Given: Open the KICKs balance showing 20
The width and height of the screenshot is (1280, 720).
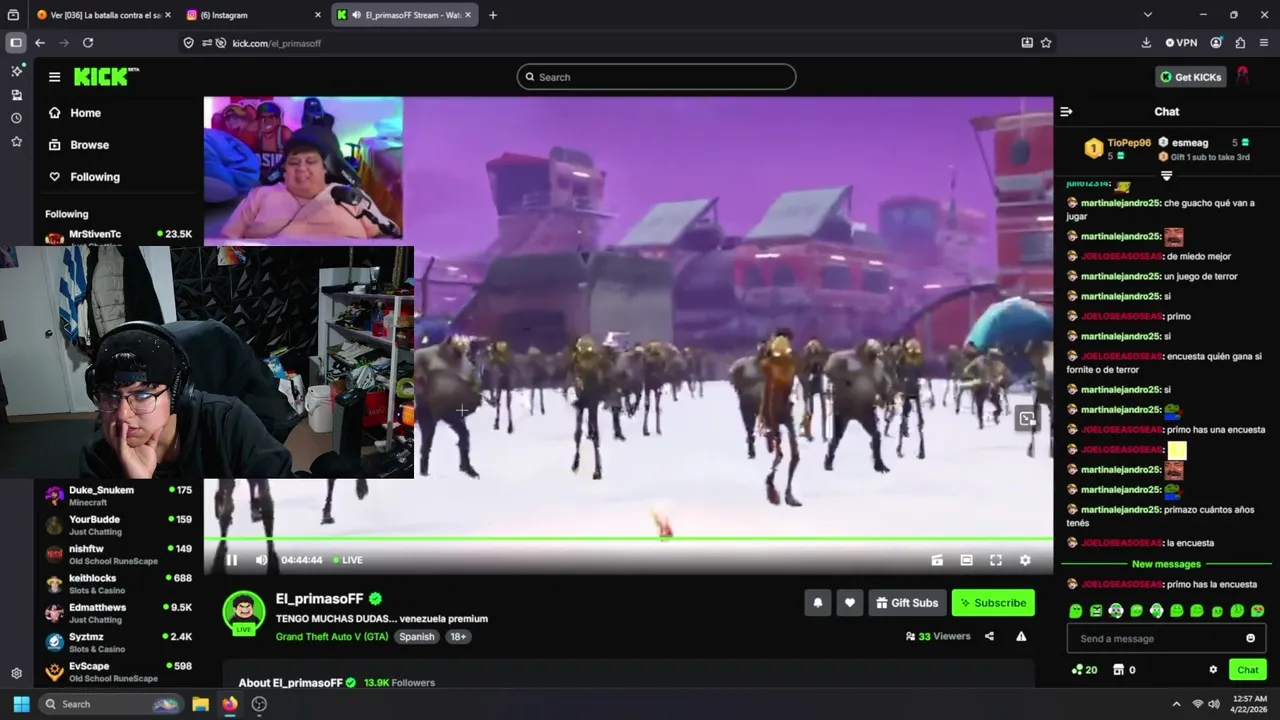Looking at the screenshot, I should click(x=1084, y=670).
